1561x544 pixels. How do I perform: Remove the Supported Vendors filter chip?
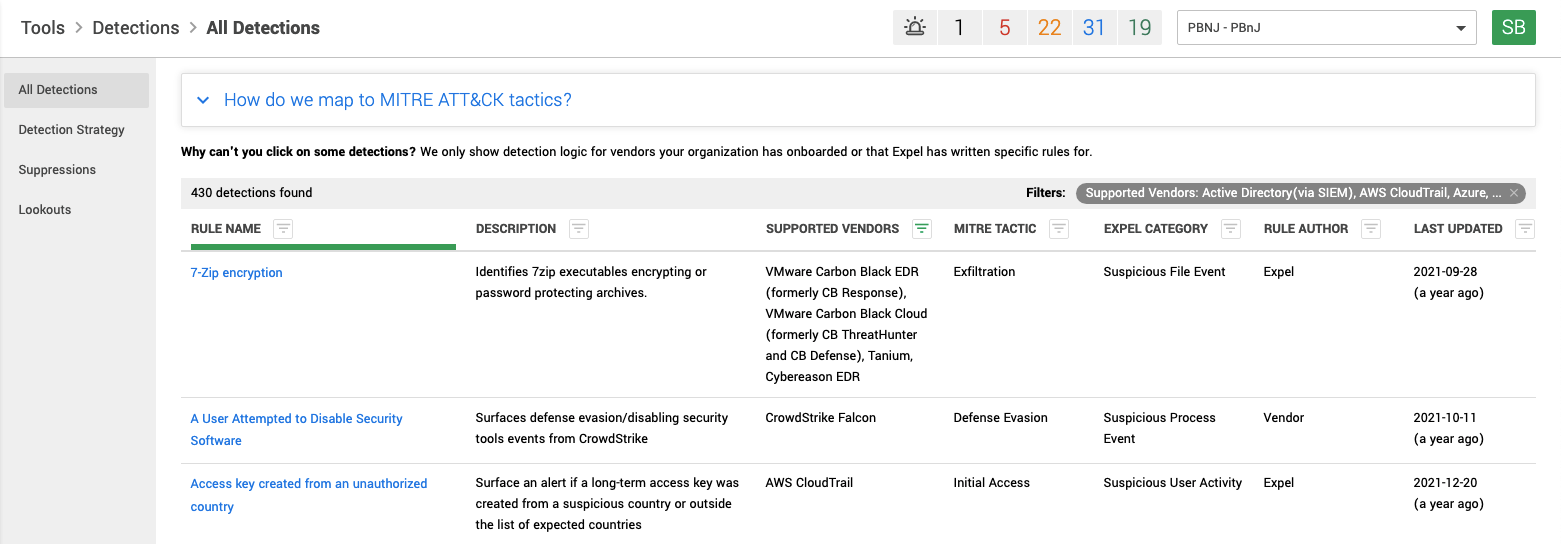coord(1514,193)
